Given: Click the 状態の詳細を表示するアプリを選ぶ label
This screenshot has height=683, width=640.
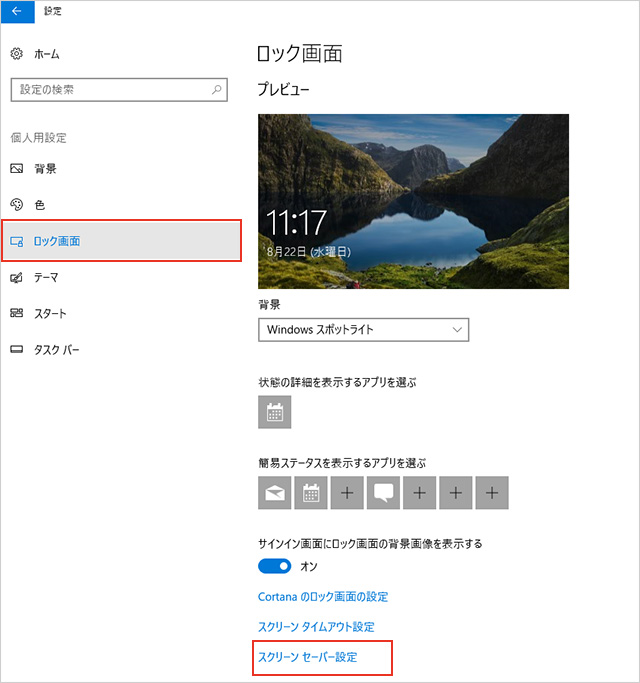Looking at the screenshot, I should coord(337,382).
